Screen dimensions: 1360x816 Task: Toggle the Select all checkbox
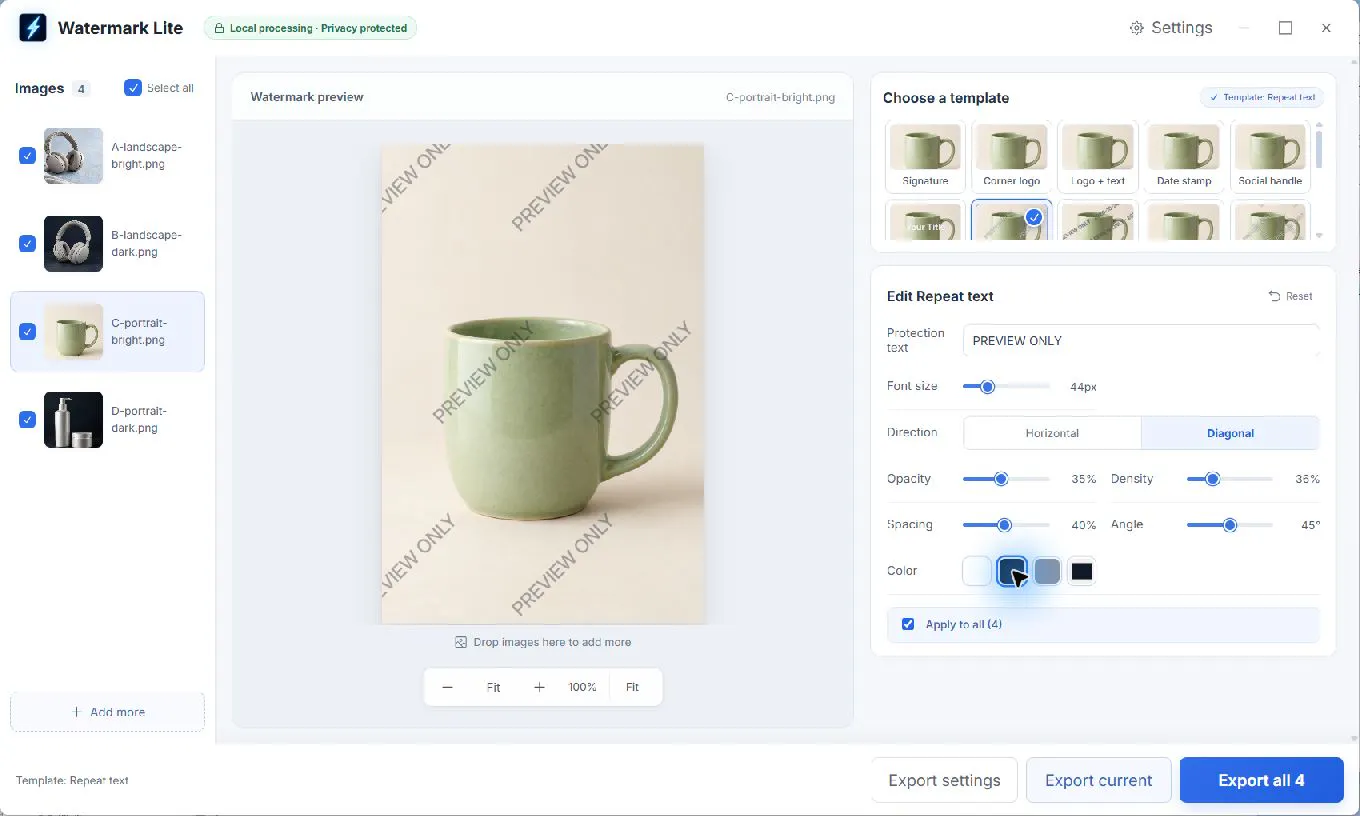click(x=133, y=88)
